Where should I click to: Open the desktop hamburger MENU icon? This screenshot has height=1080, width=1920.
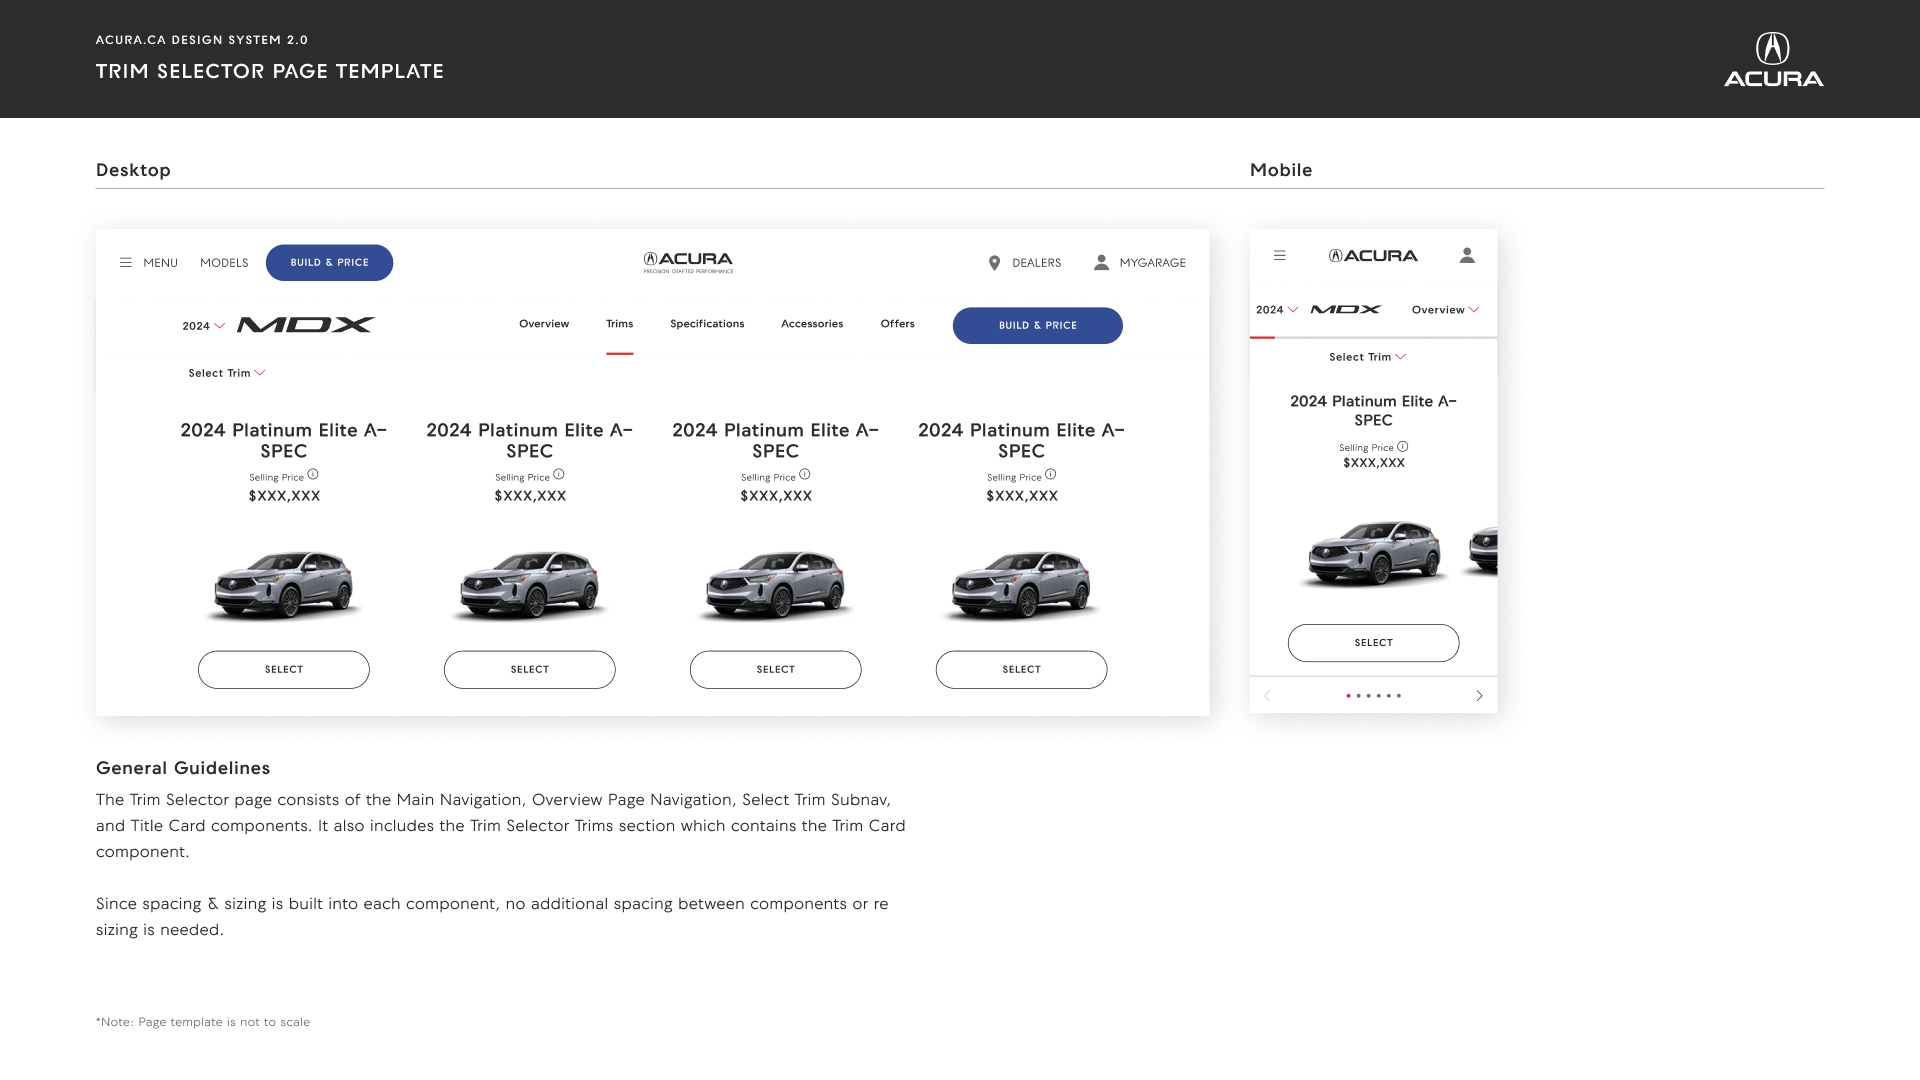click(x=126, y=263)
